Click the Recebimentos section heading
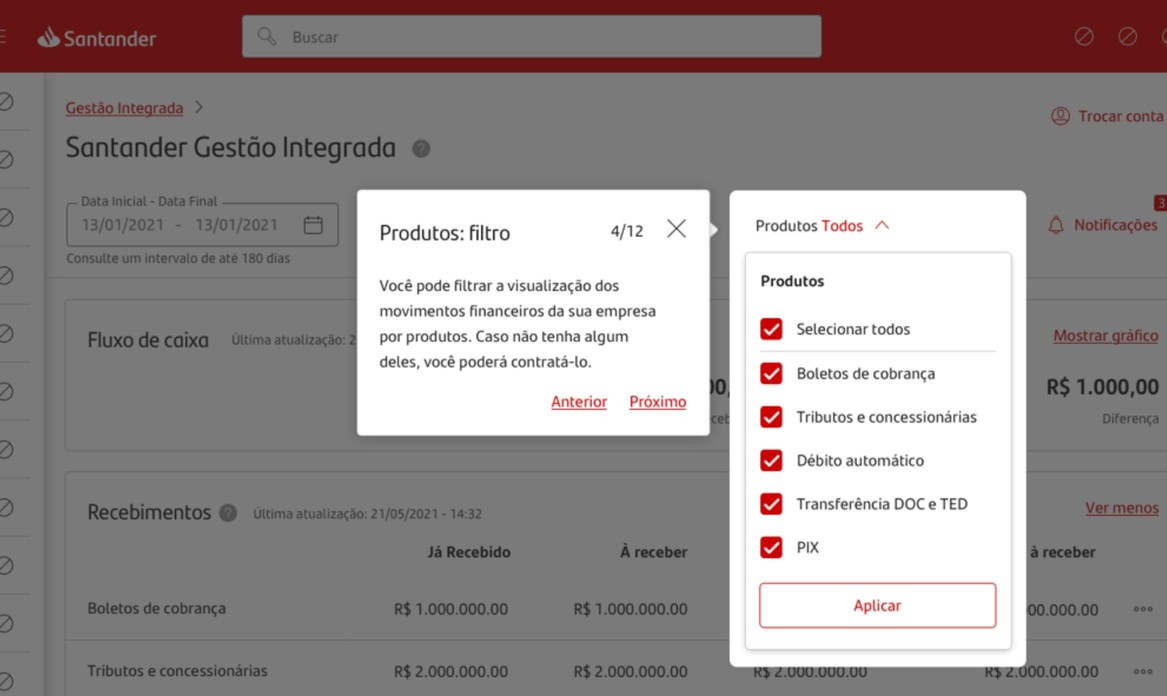1167x696 pixels. [x=150, y=512]
